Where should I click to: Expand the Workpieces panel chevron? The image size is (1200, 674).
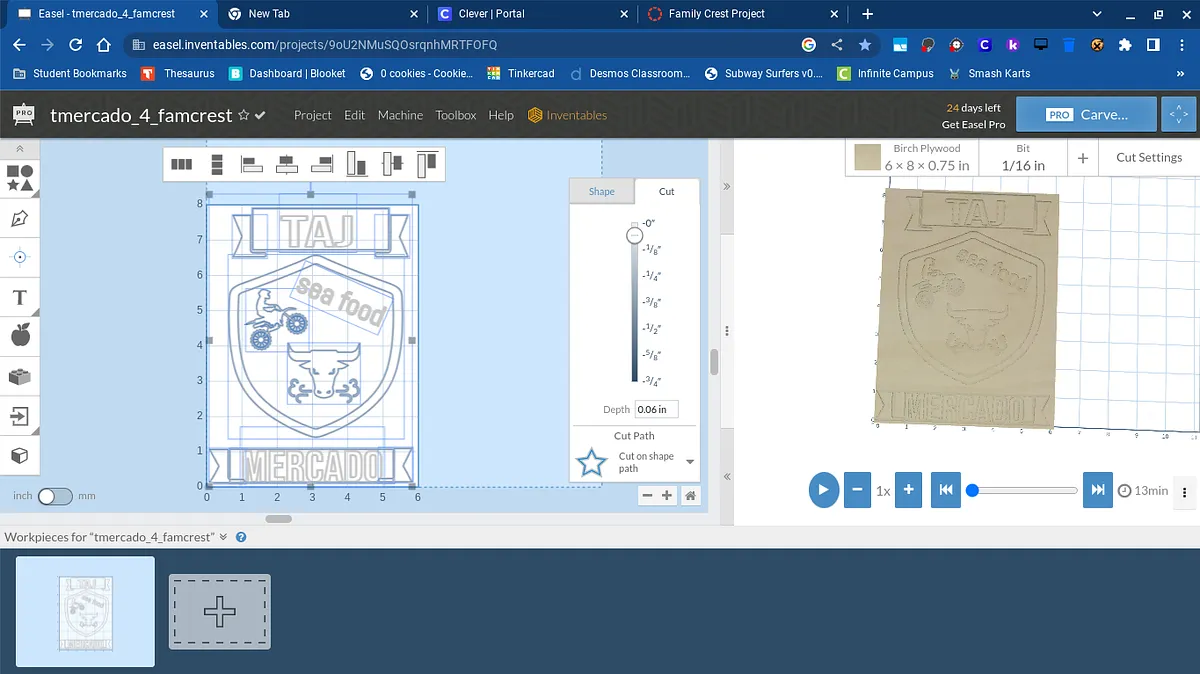tap(224, 537)
